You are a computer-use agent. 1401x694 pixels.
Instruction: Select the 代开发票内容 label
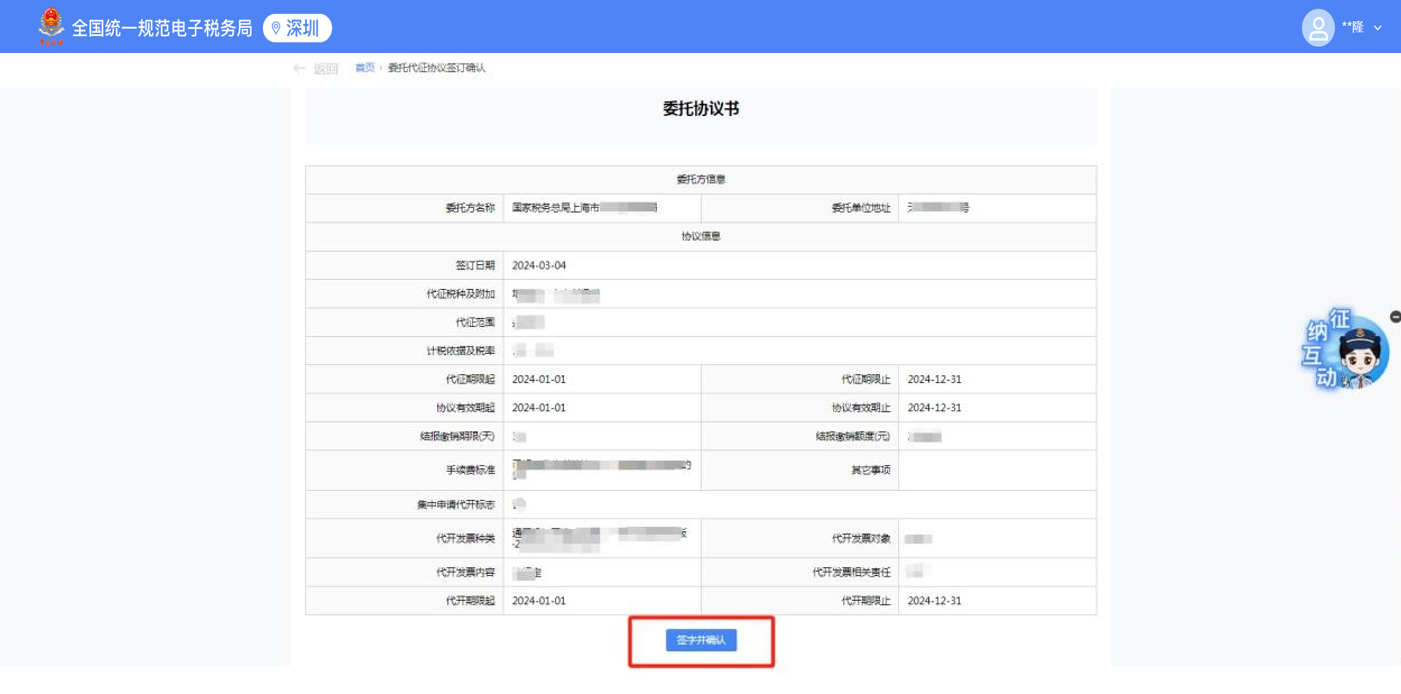click(x=465, y=573)
